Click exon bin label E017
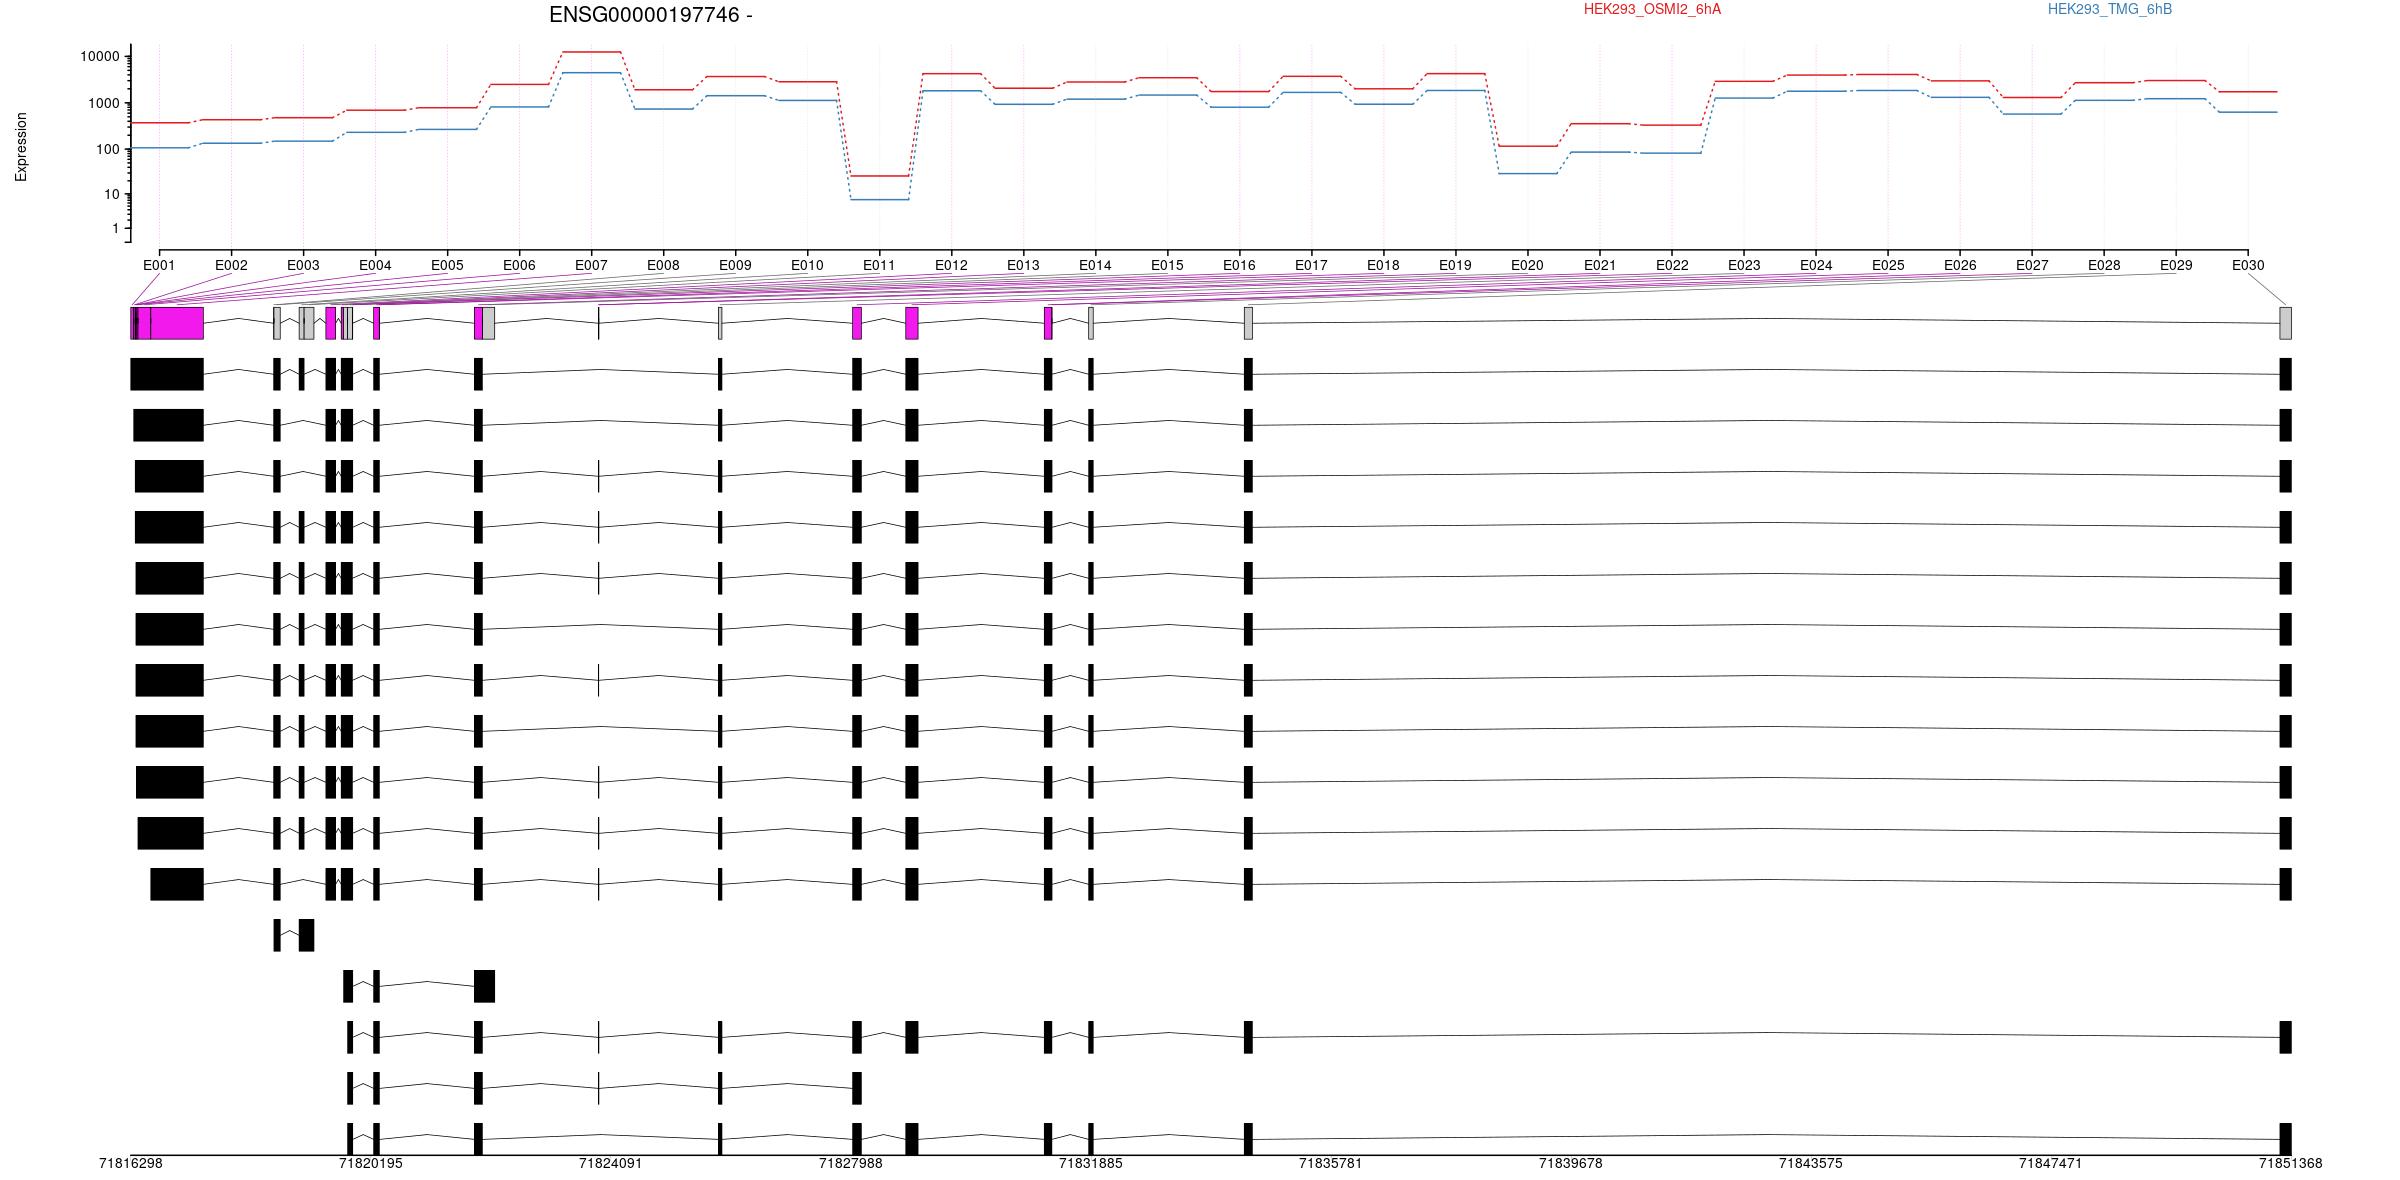Screen dimensions: 2400x1180 tap(1311, 265)
